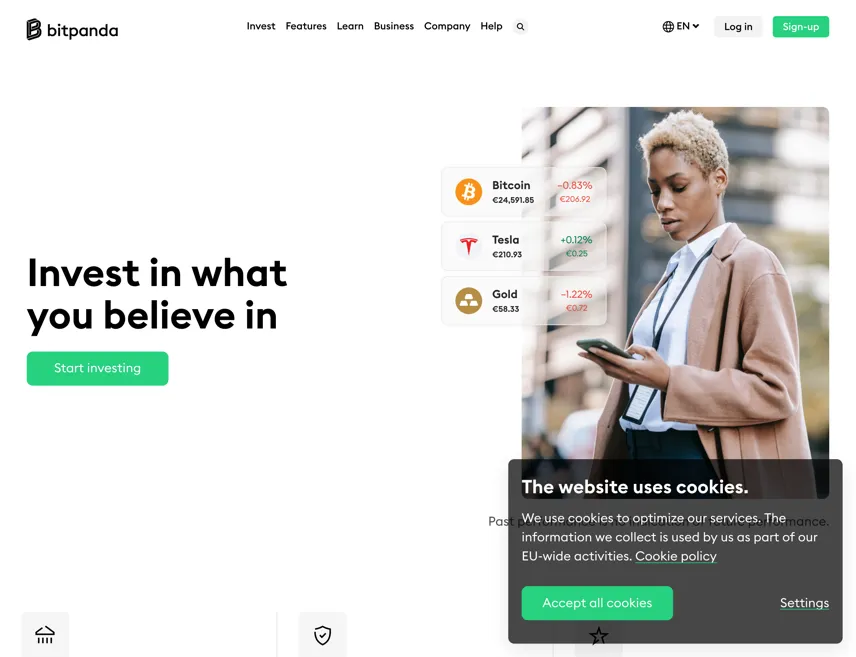Open the Company menu
The height and width of the screenshot is (657, 856).
(x=447, y=26)
